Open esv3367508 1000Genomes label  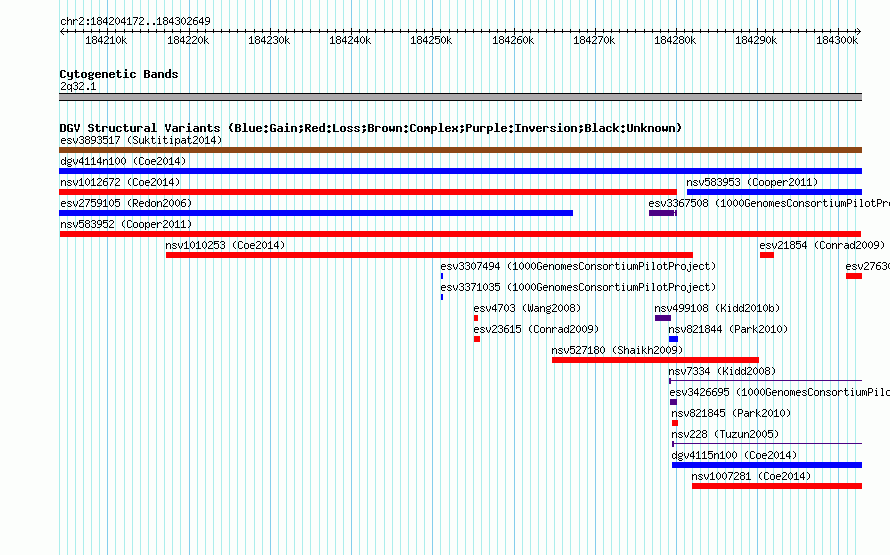pos(769,203)
